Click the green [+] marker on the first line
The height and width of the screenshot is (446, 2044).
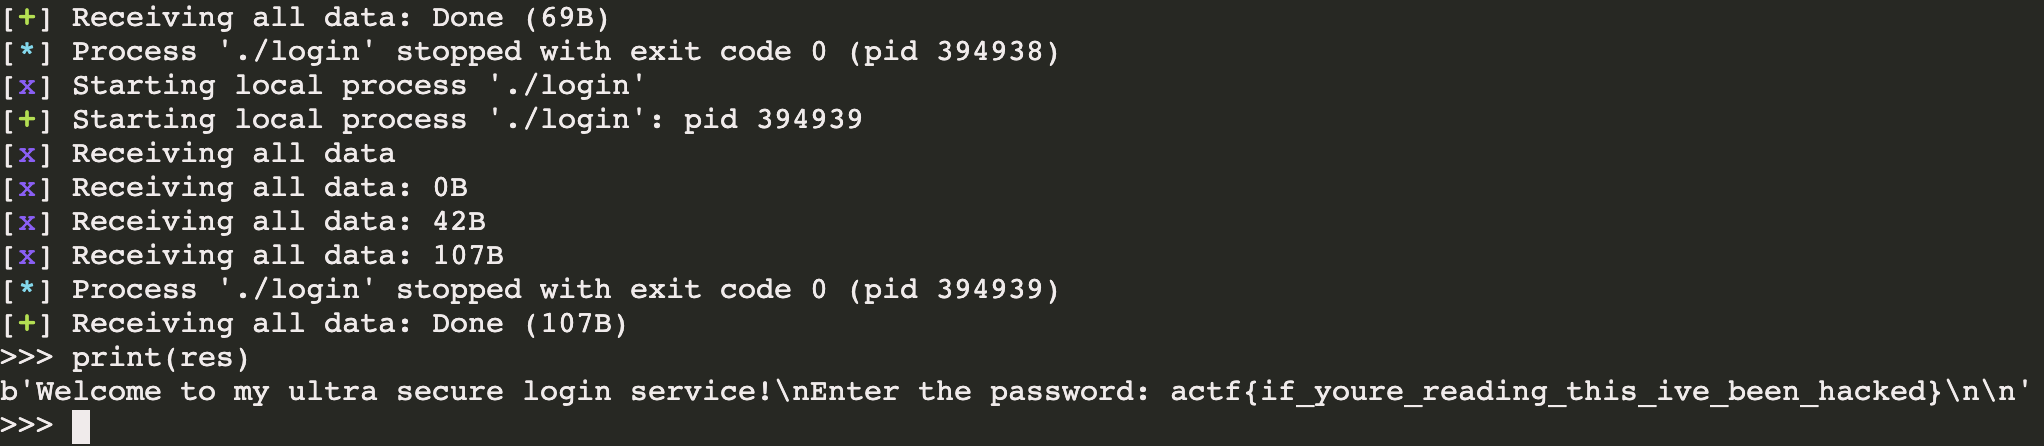pyautogui.click(x=27, y=18)
